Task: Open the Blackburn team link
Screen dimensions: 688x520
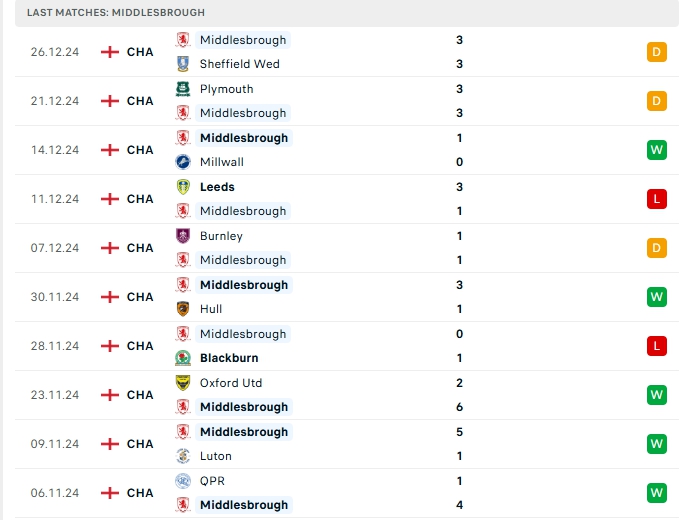Action: 229,358
